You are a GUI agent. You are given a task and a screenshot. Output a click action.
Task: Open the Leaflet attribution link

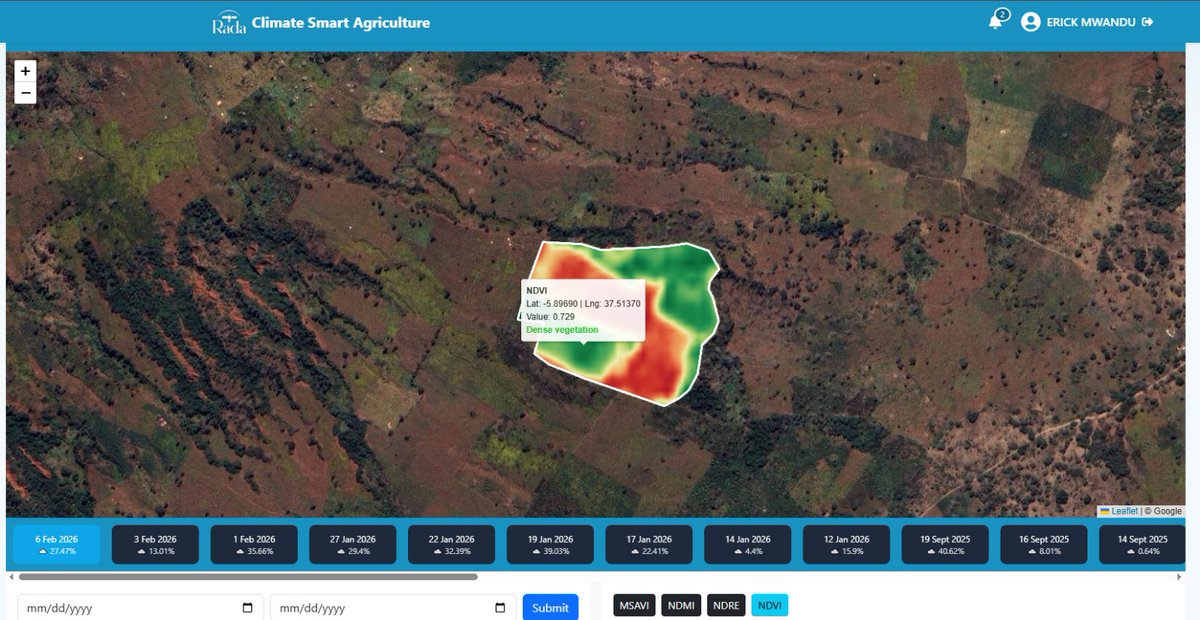click(x=1125, y=511)
